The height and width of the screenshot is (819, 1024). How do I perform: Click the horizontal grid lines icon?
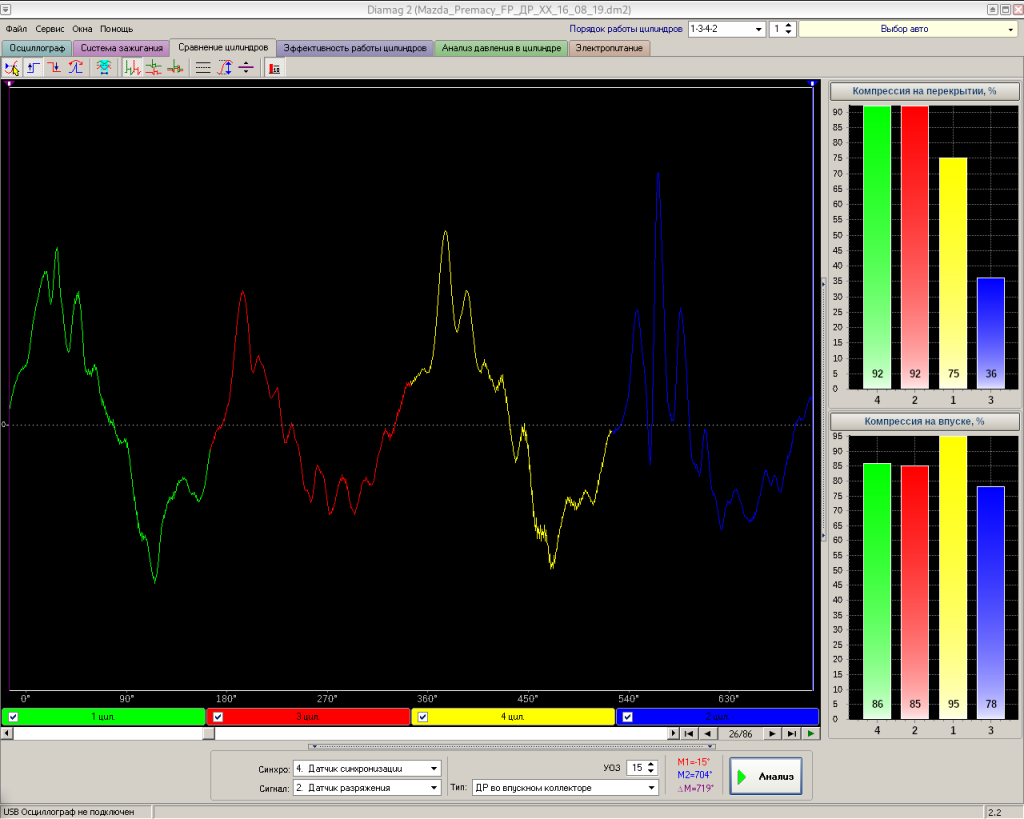click(203, 67)
